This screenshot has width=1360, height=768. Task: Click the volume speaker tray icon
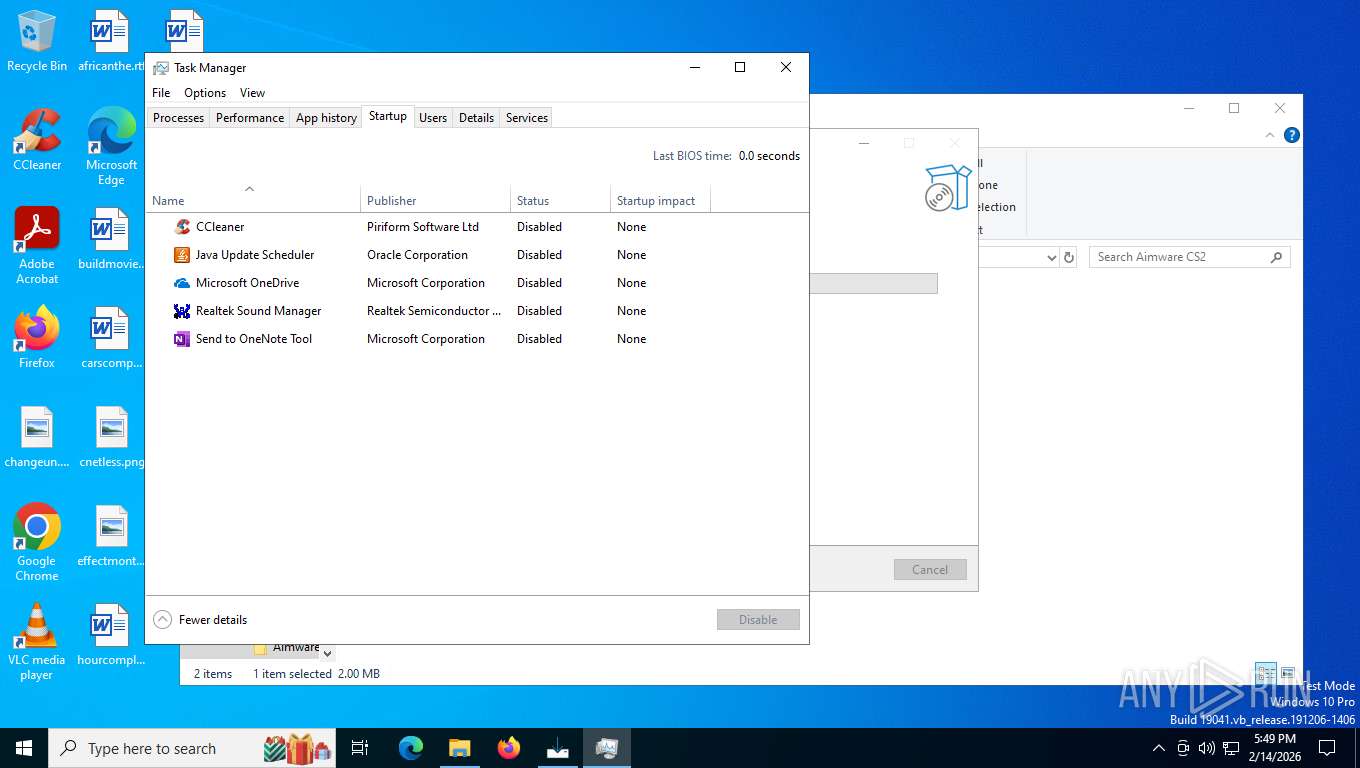pyautogui.click(x=1206, y=748)
